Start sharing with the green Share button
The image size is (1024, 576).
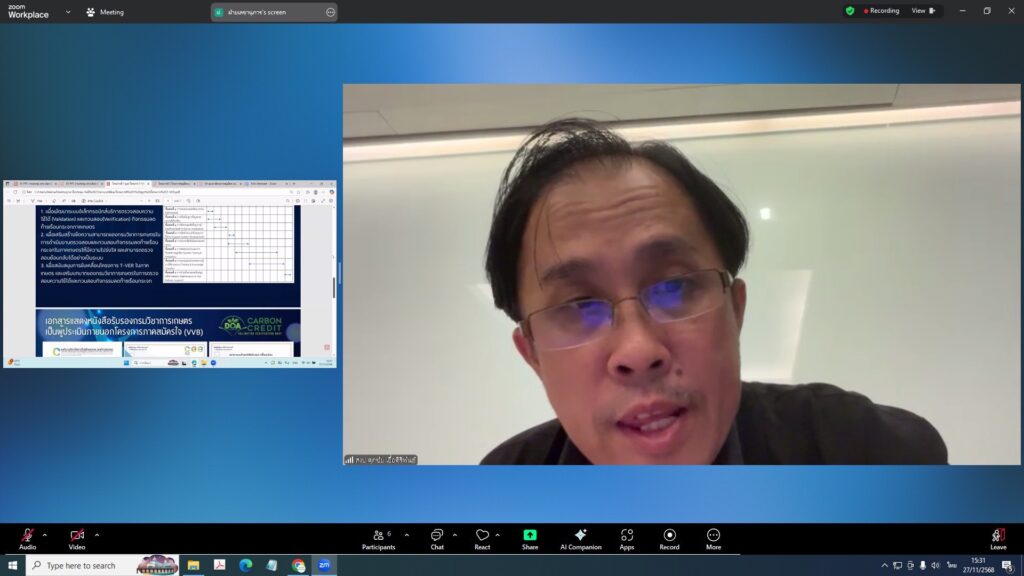[529, 537]
